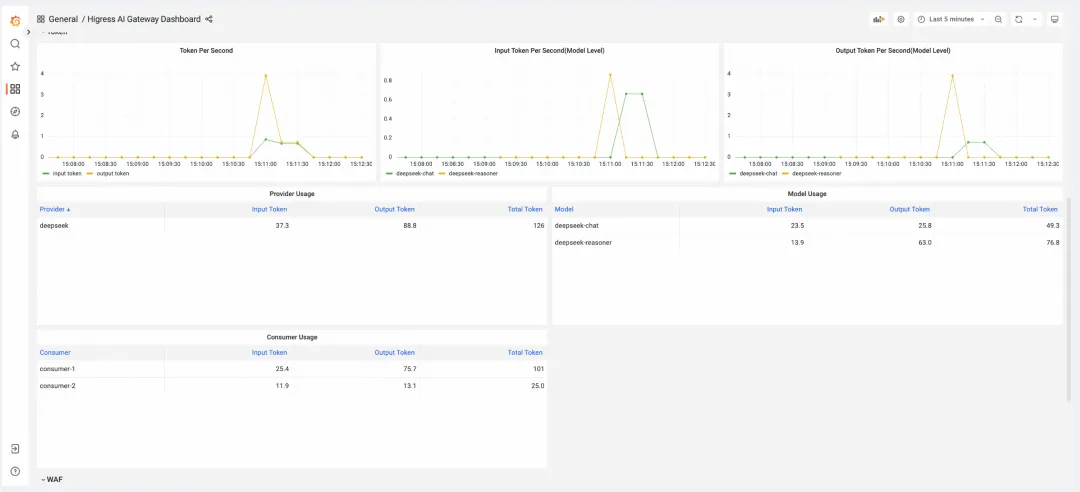1080x492 pixels.
Task: Click the yellow peak point in Token Per Second chart
Action: click(x=266, y=76)
